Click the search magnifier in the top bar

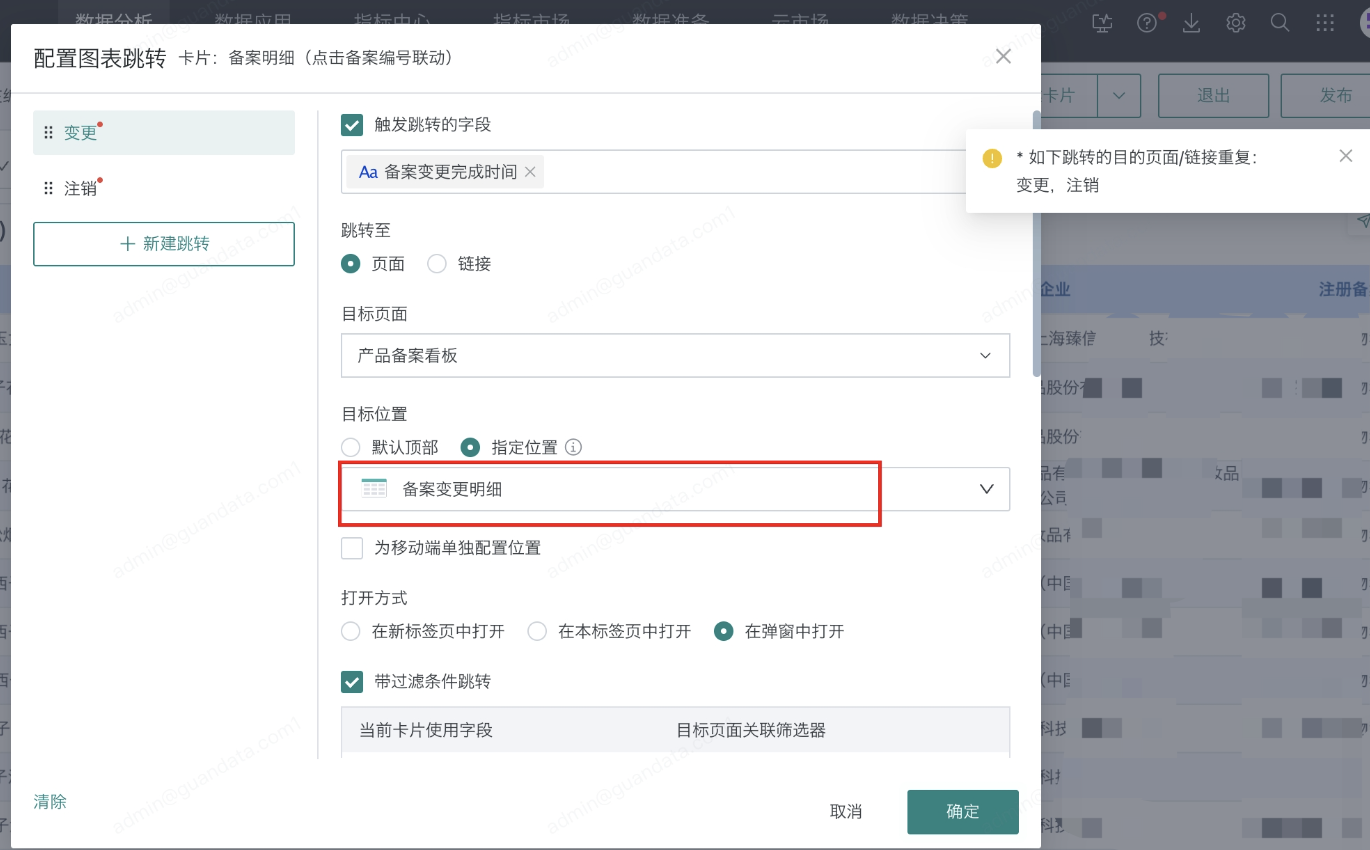(1280, 22)
